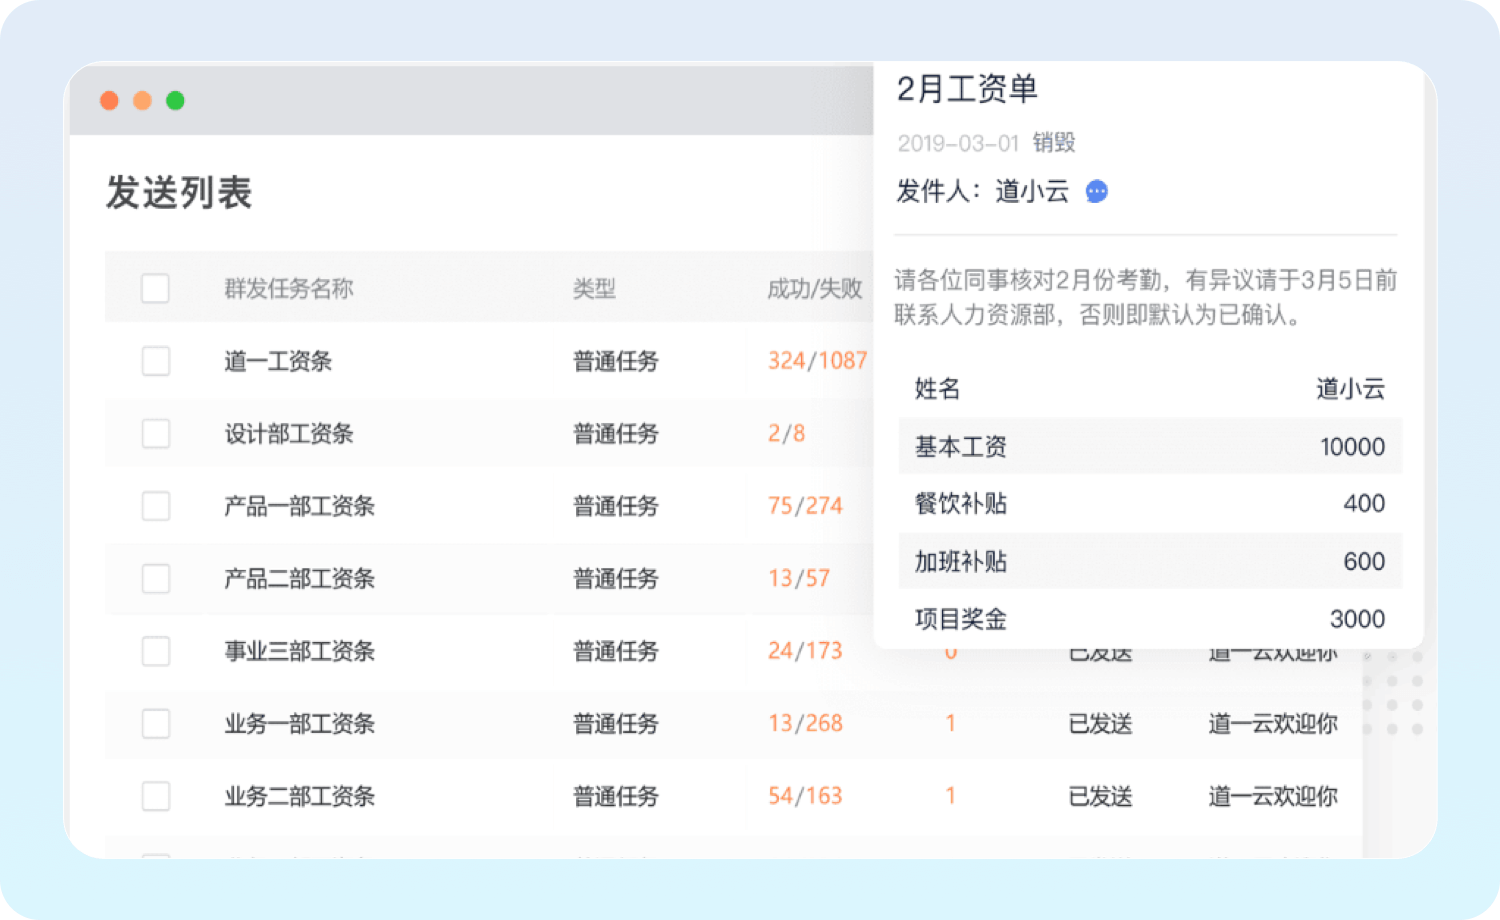Toggle the select-all checkbox in table header

click(x=155, y=288)
